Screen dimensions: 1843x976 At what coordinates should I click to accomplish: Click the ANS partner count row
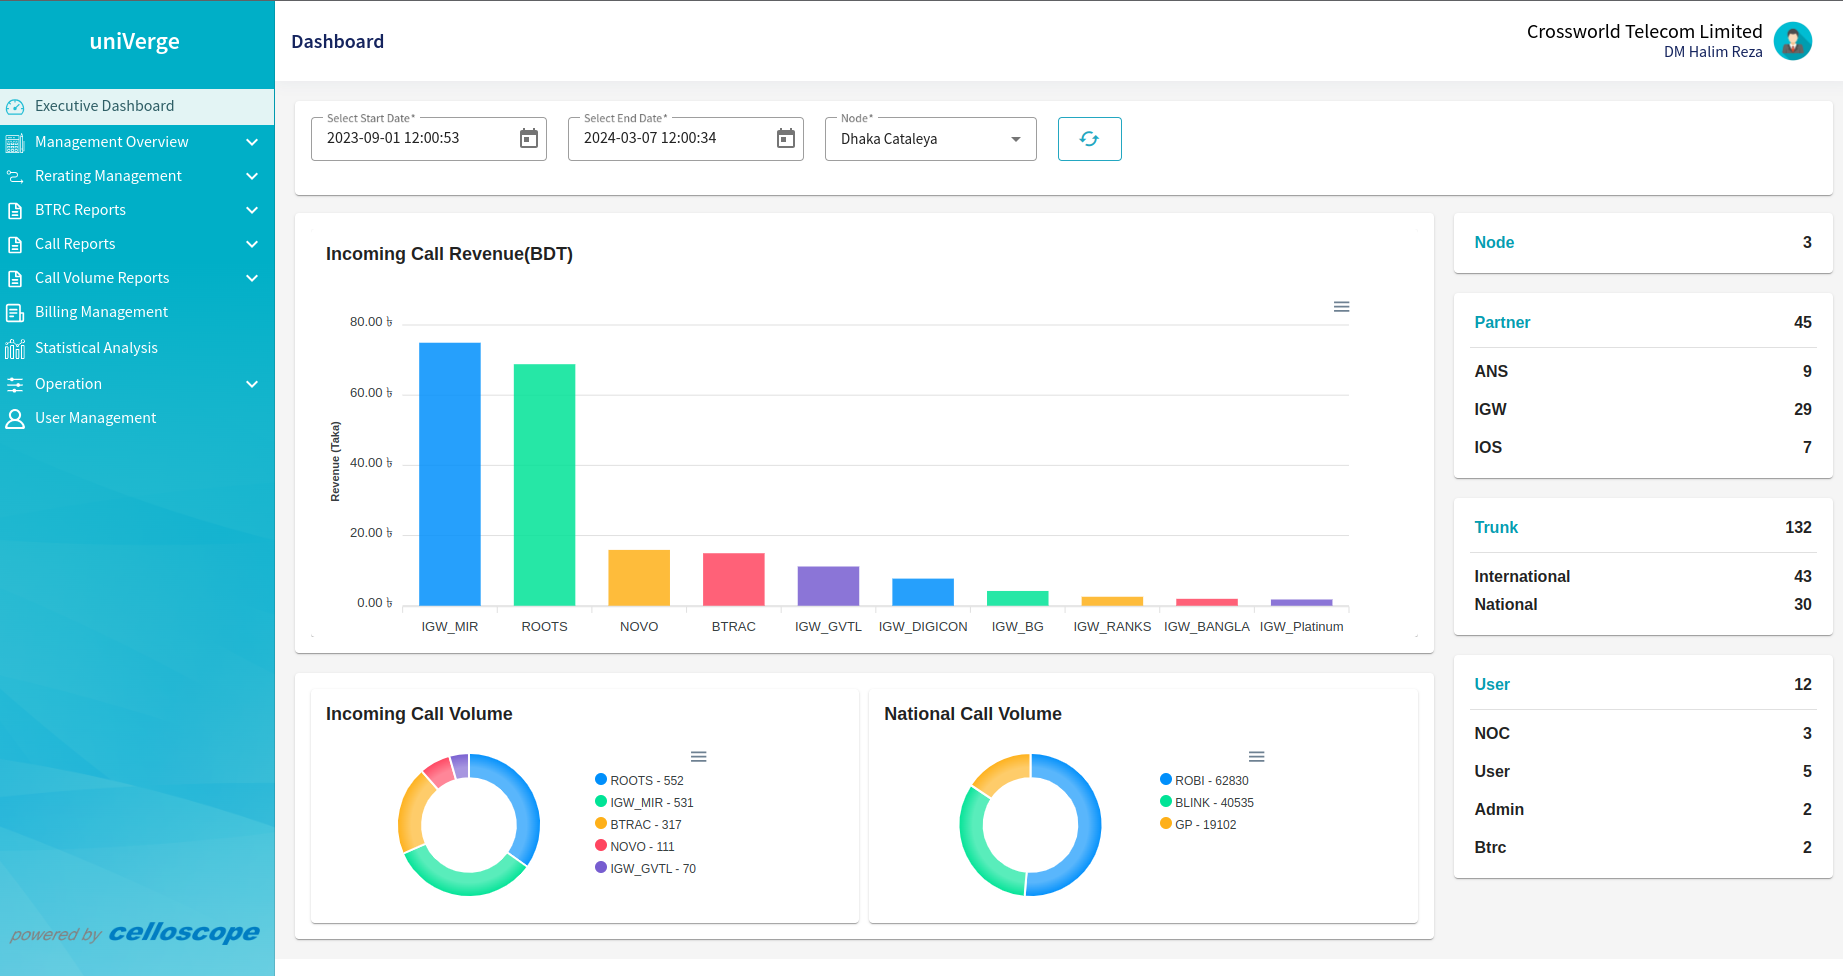tap(1643, 372)
